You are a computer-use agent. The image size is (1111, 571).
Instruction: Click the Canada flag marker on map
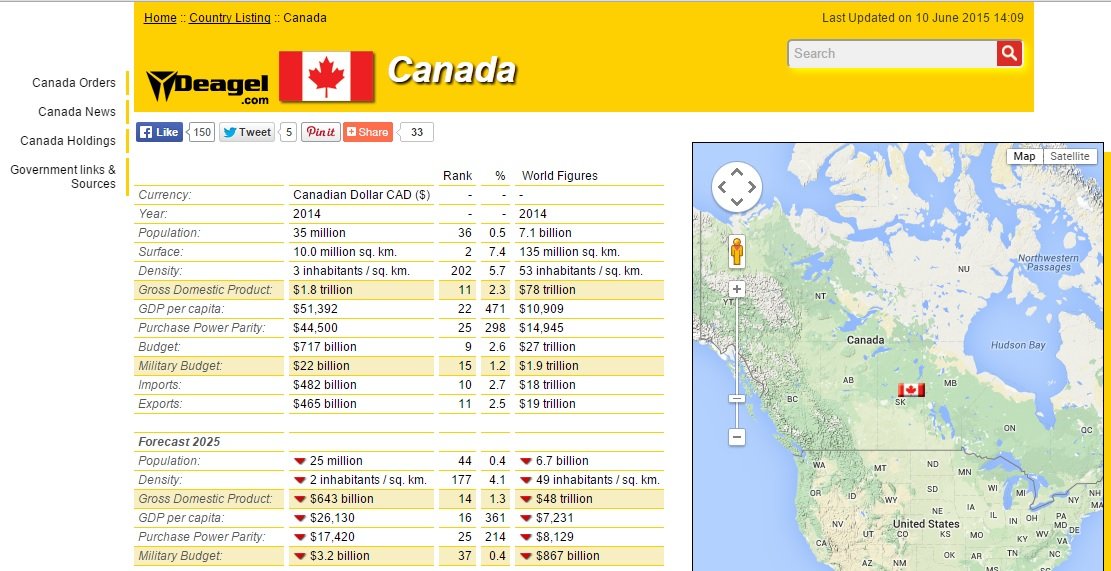(911, 390)
